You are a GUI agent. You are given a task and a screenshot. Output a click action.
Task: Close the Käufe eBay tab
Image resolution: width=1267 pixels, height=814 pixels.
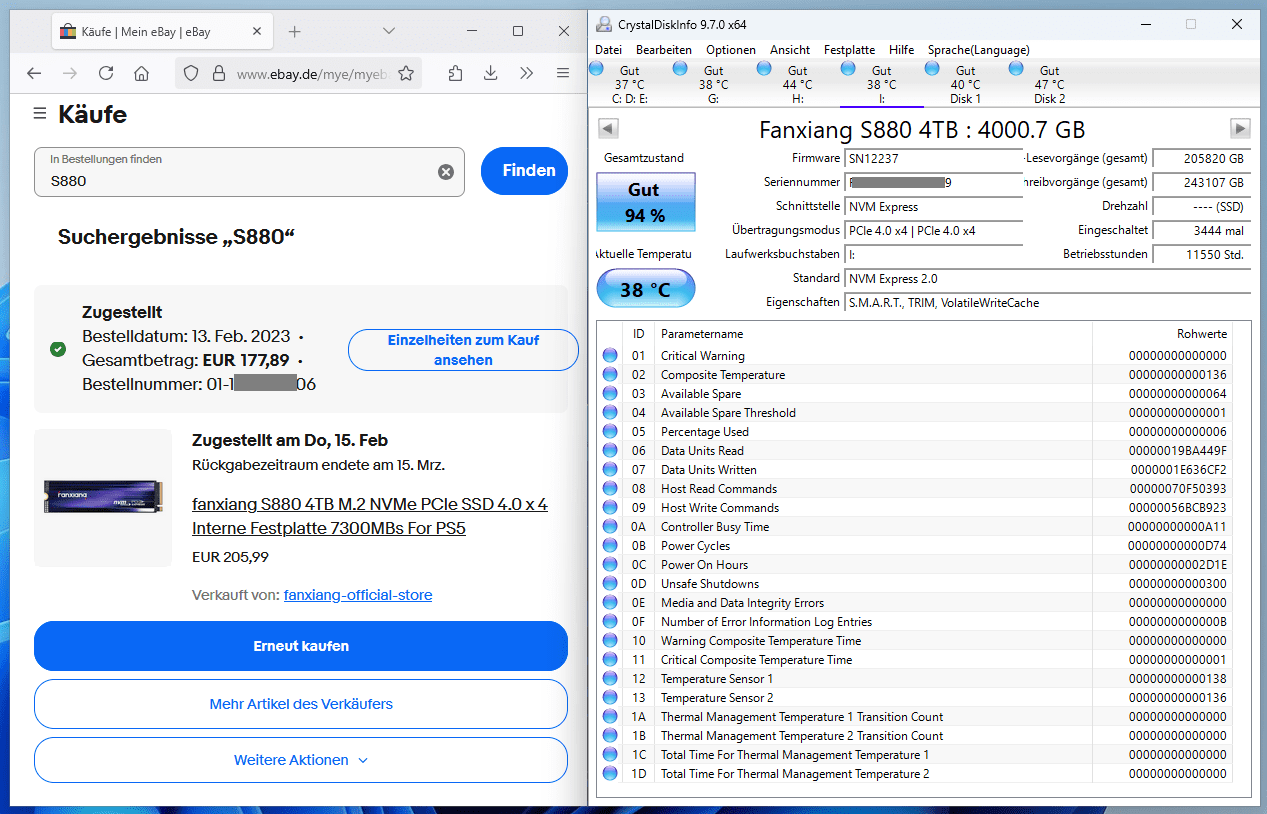click(258, 32)
